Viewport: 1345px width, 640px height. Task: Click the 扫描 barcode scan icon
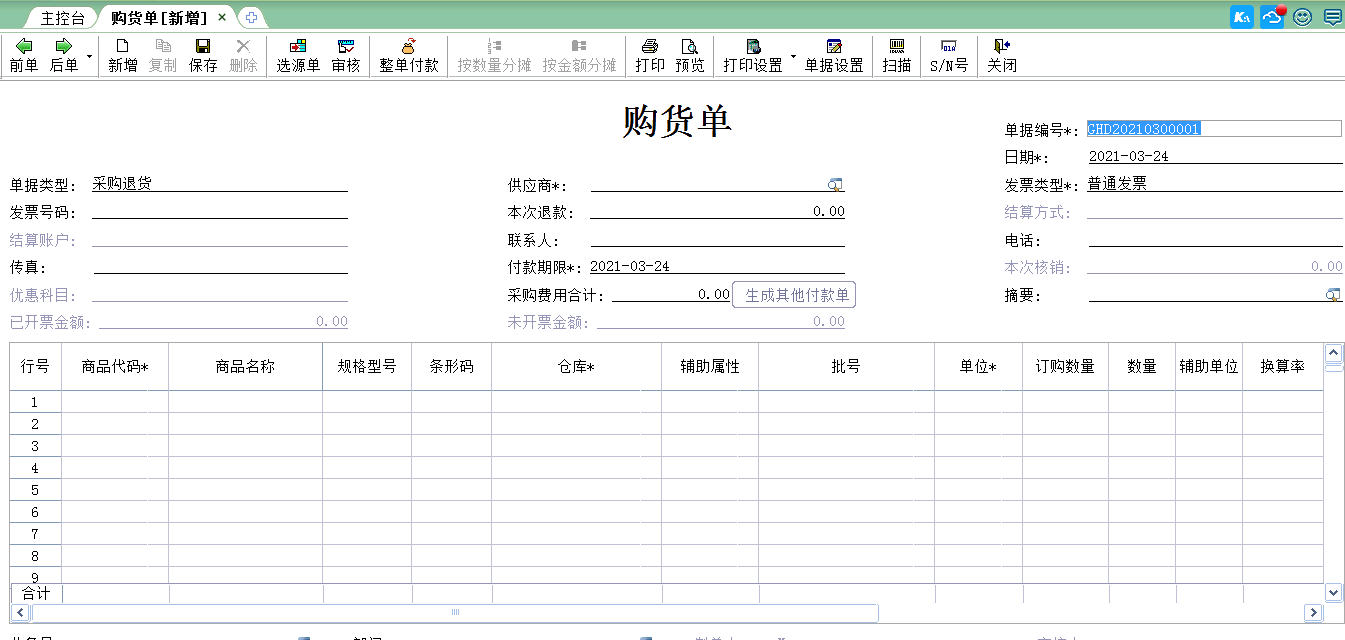pos(896,56)
